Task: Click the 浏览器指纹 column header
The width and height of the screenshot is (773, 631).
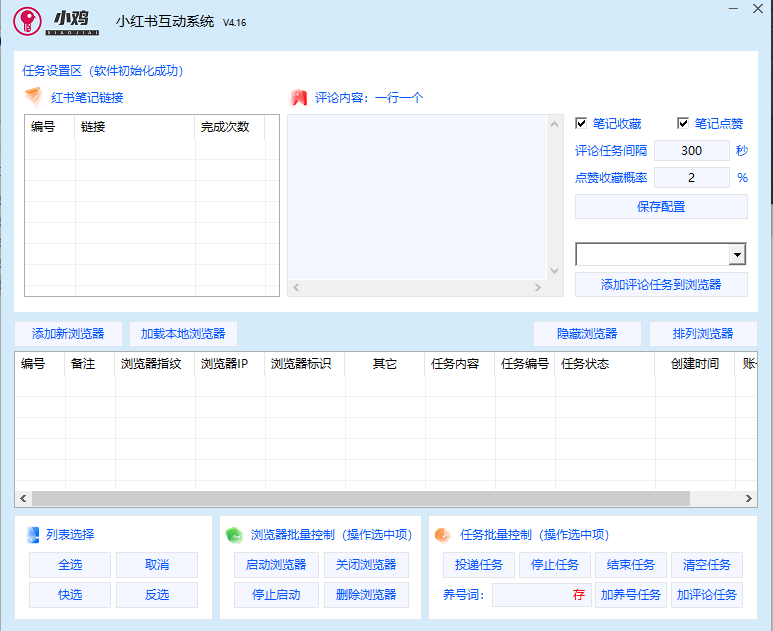Action: tap(155, 364)
